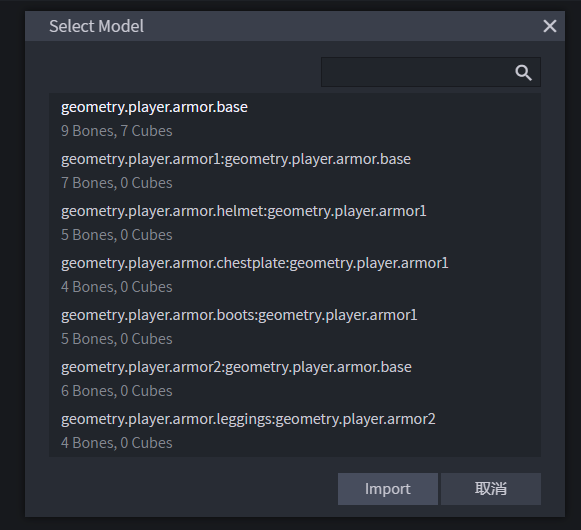581x530 pixels.
Task: Pick the armor.chestplate geometry model
Action: pyautogui.click(x=295, y=275)
